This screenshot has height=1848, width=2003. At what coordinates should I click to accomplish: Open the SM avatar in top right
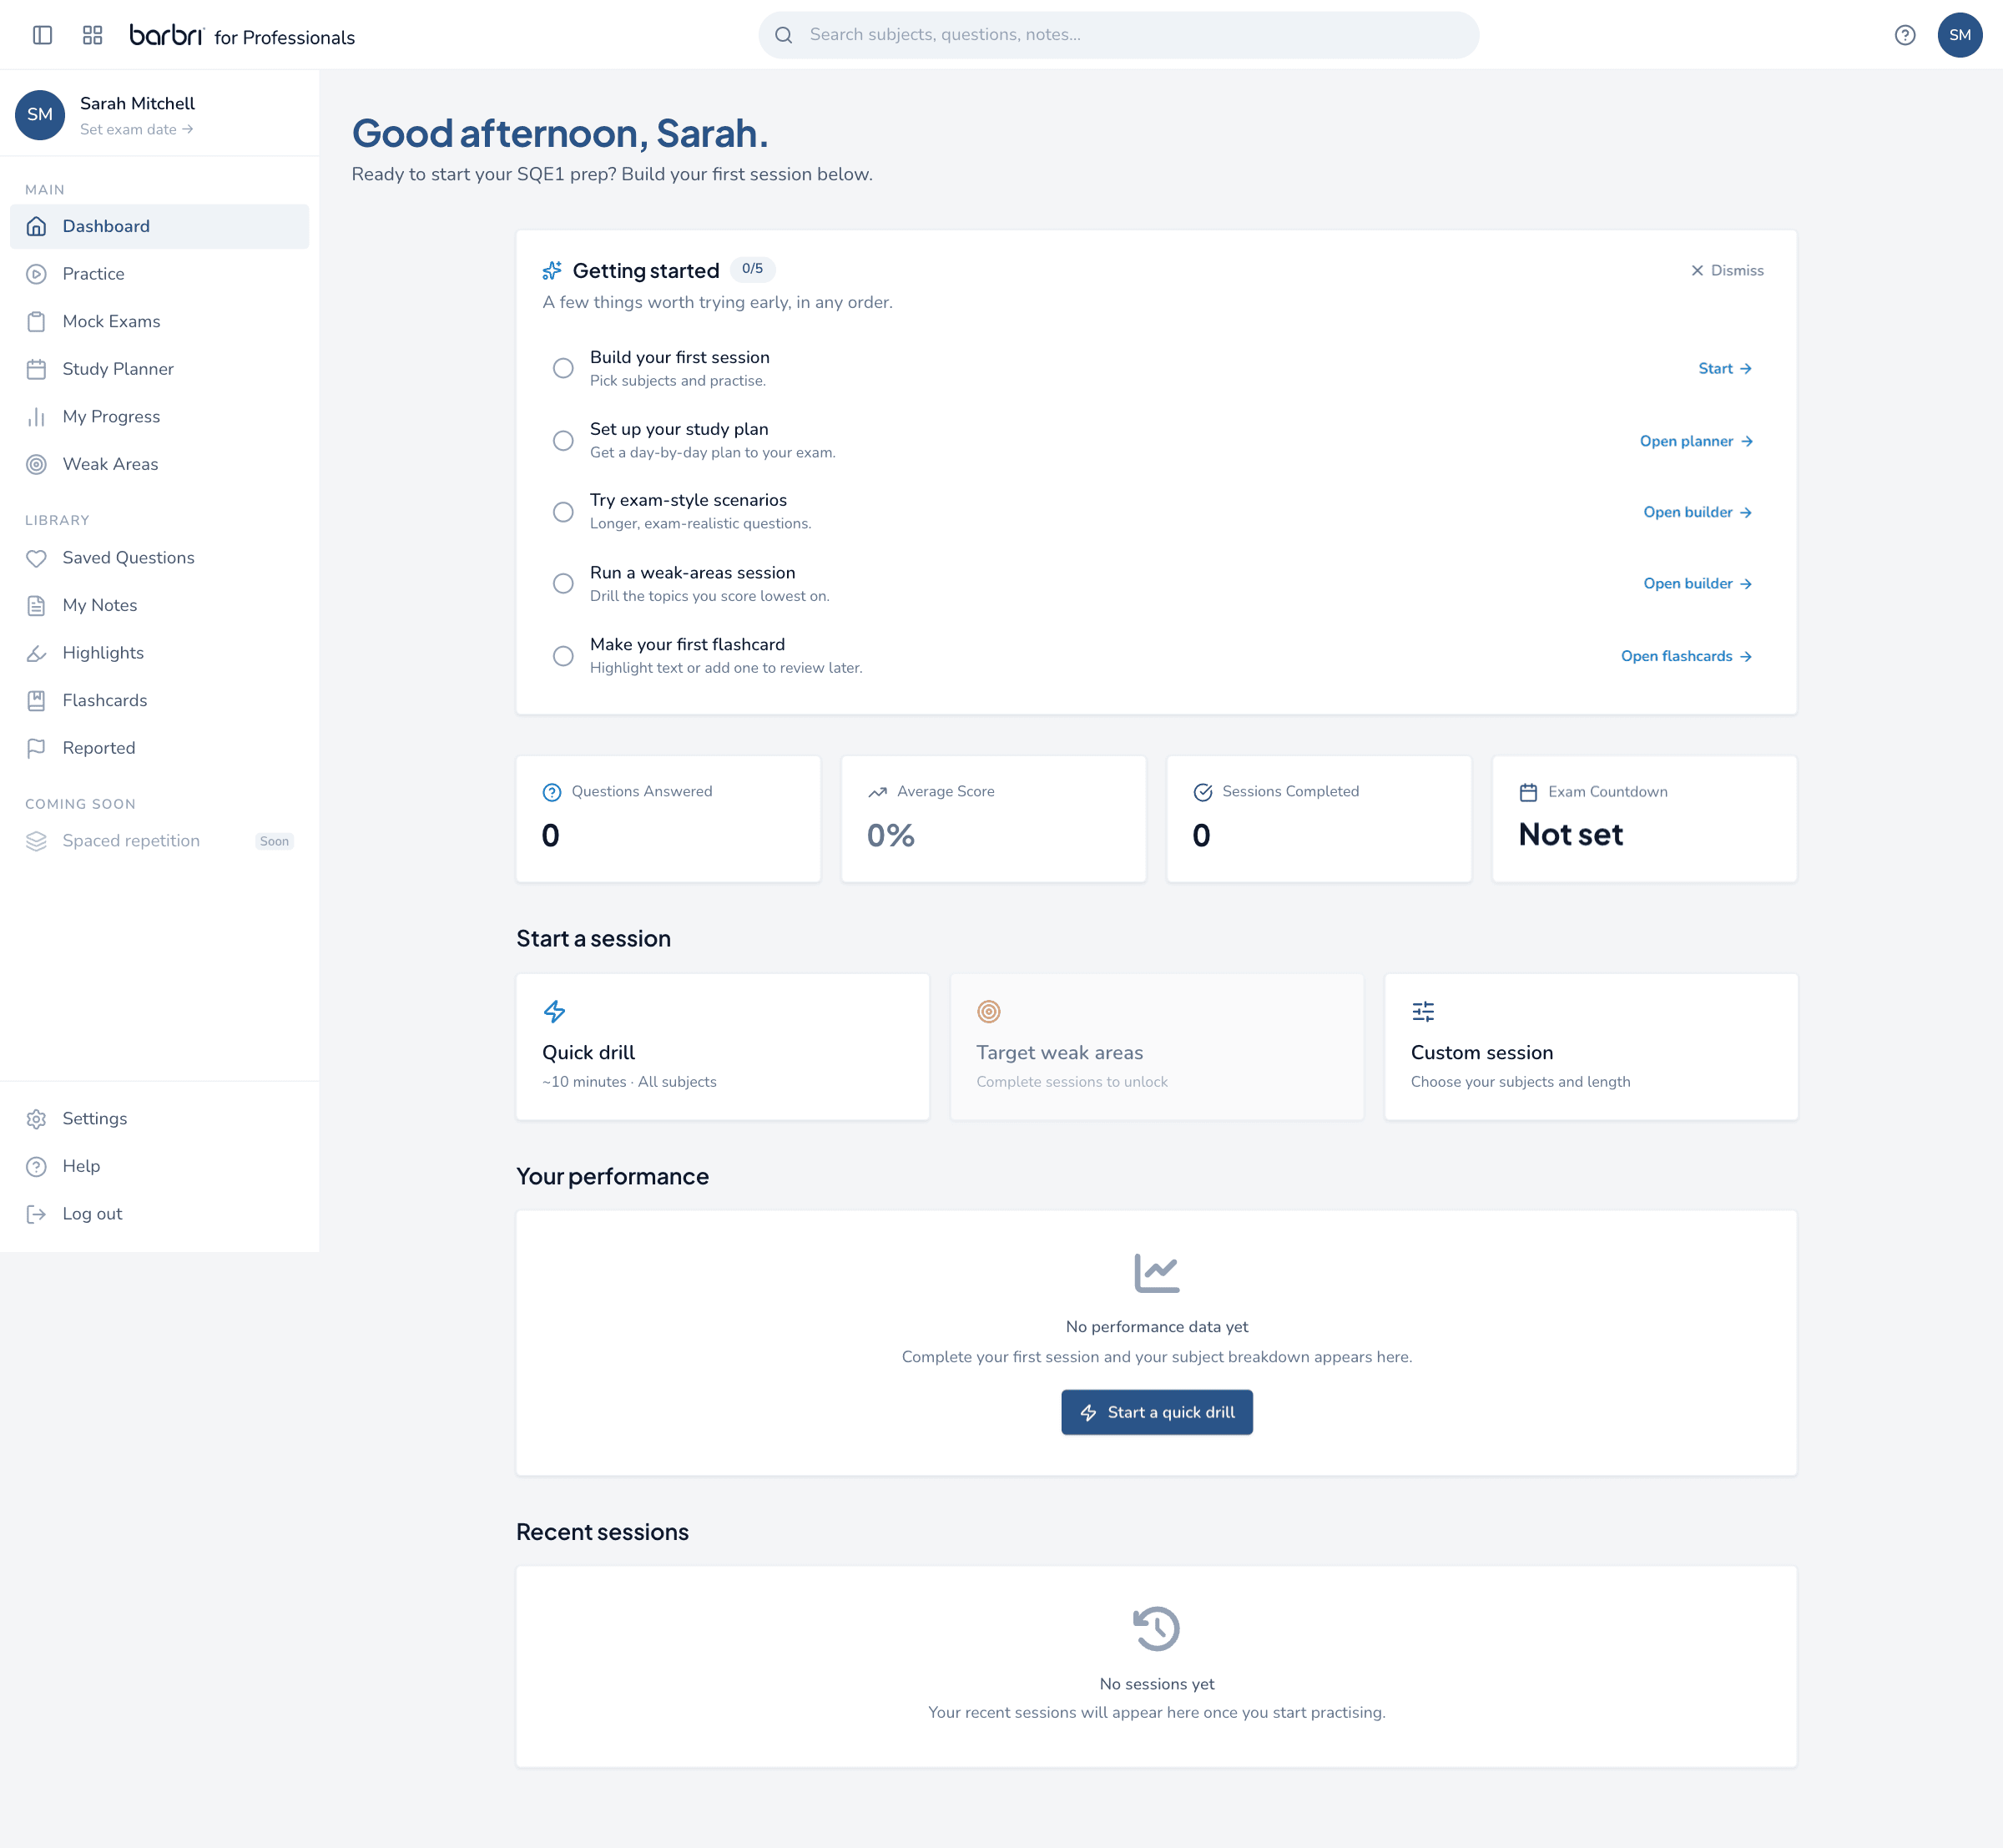tap(1960, 35)
